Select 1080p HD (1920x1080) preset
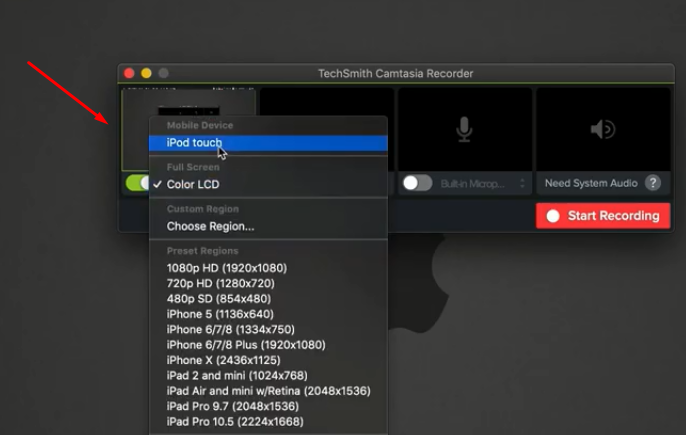Image resolution: width=686 pixels, height=435 pixels. [x=268, y=268]
